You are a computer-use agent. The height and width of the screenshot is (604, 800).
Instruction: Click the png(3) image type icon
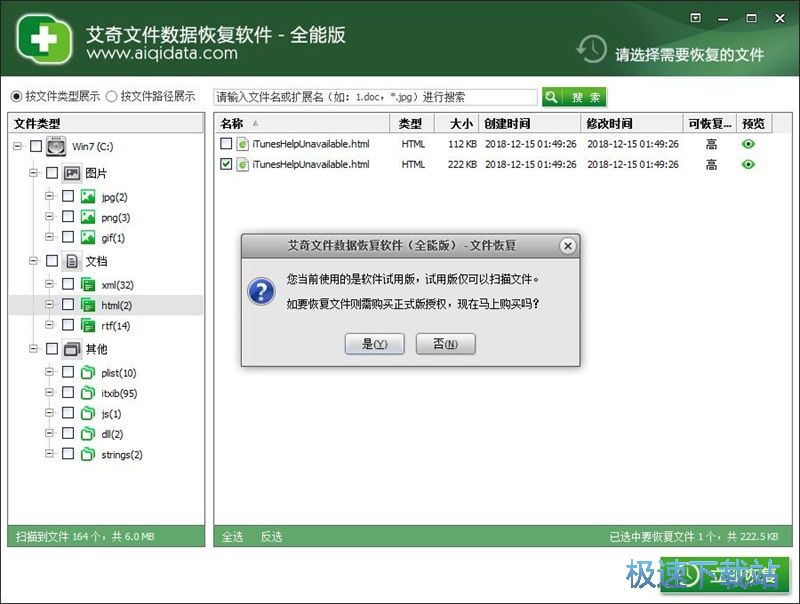88,217
